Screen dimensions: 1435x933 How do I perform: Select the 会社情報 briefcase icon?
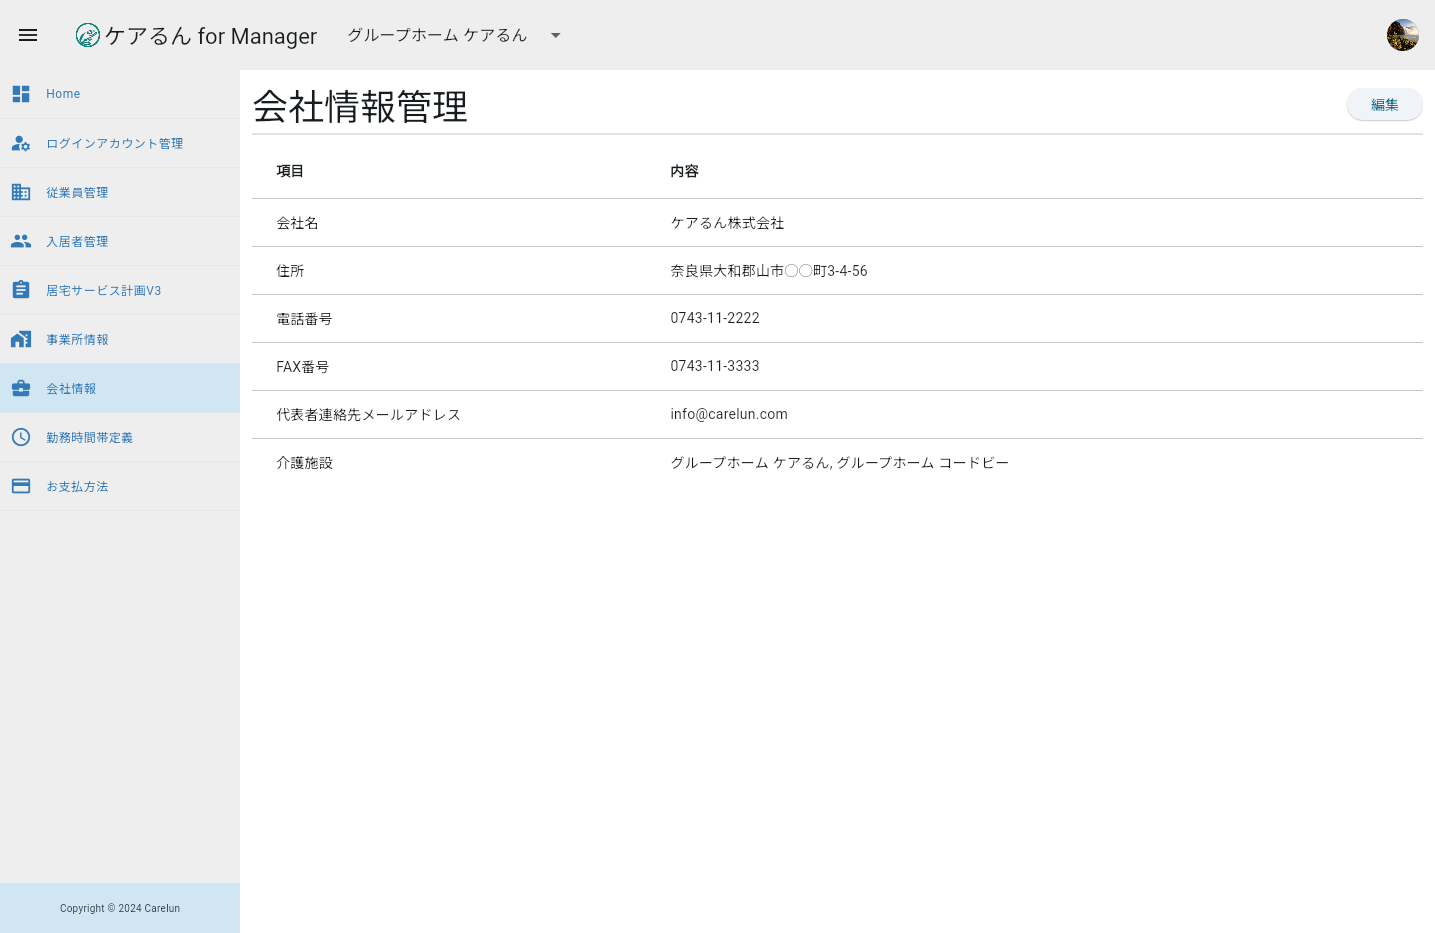(21, 387)
